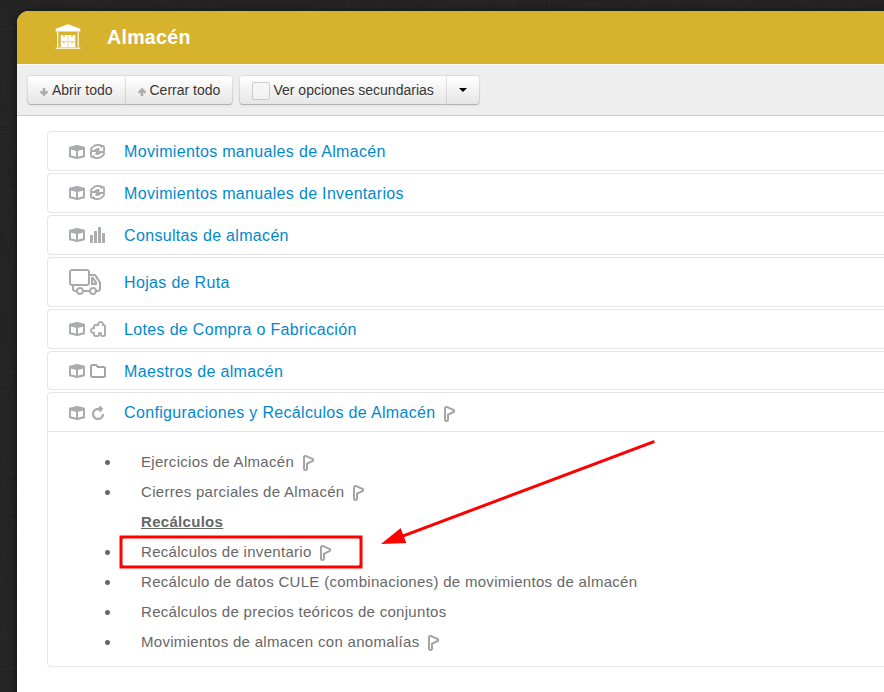The image size is (884, 692).
Task: Toggle the flag next to Cierres parciales de Almacén
Action: tap(359, 492)
